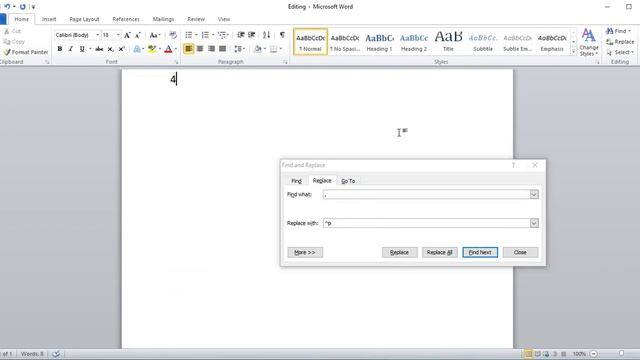
Task: Click Replace in the Editing group
Action: click(x=620, y=42)
